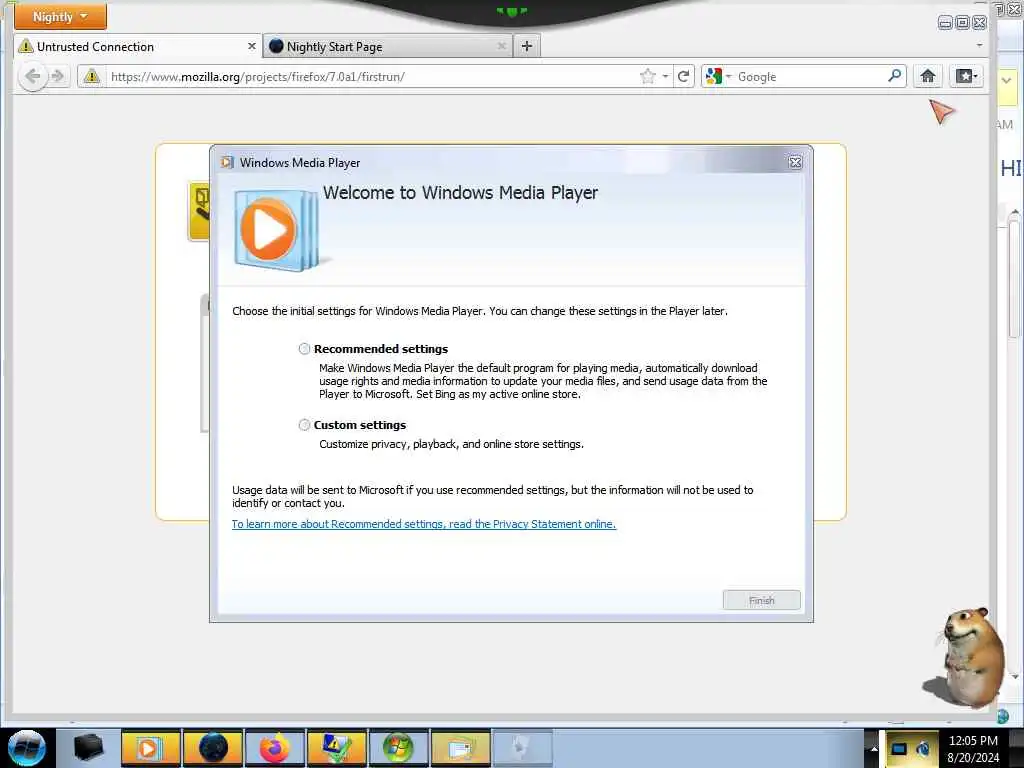Click the Finish button
Image resolution: width=1024 pixels, height=768 pixels.
pyautogui.click(x=761, y=600)
